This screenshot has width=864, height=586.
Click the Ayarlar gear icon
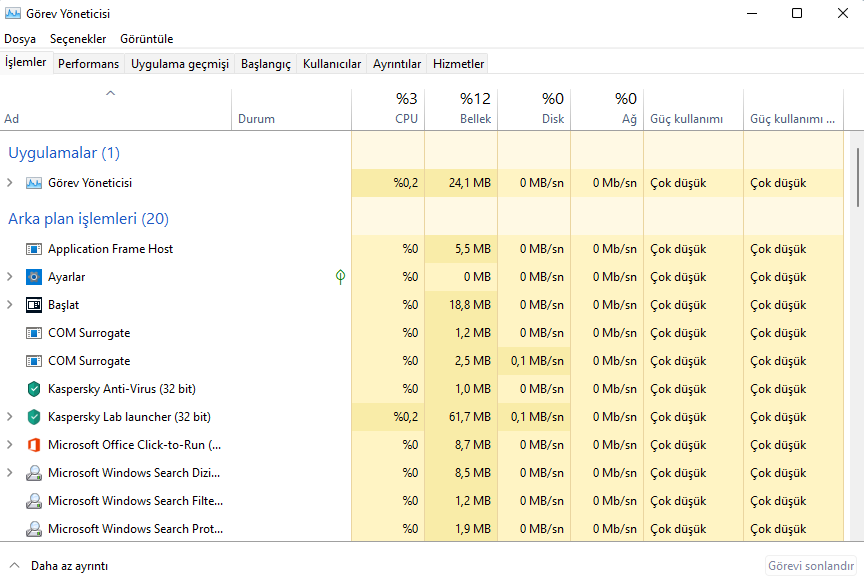pos(34,277)
